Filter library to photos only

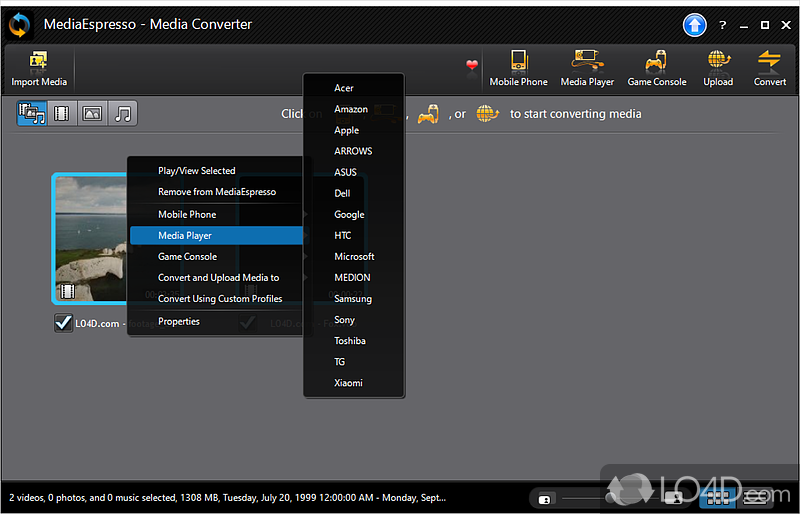pyautogui.click(x=92, y=113)
